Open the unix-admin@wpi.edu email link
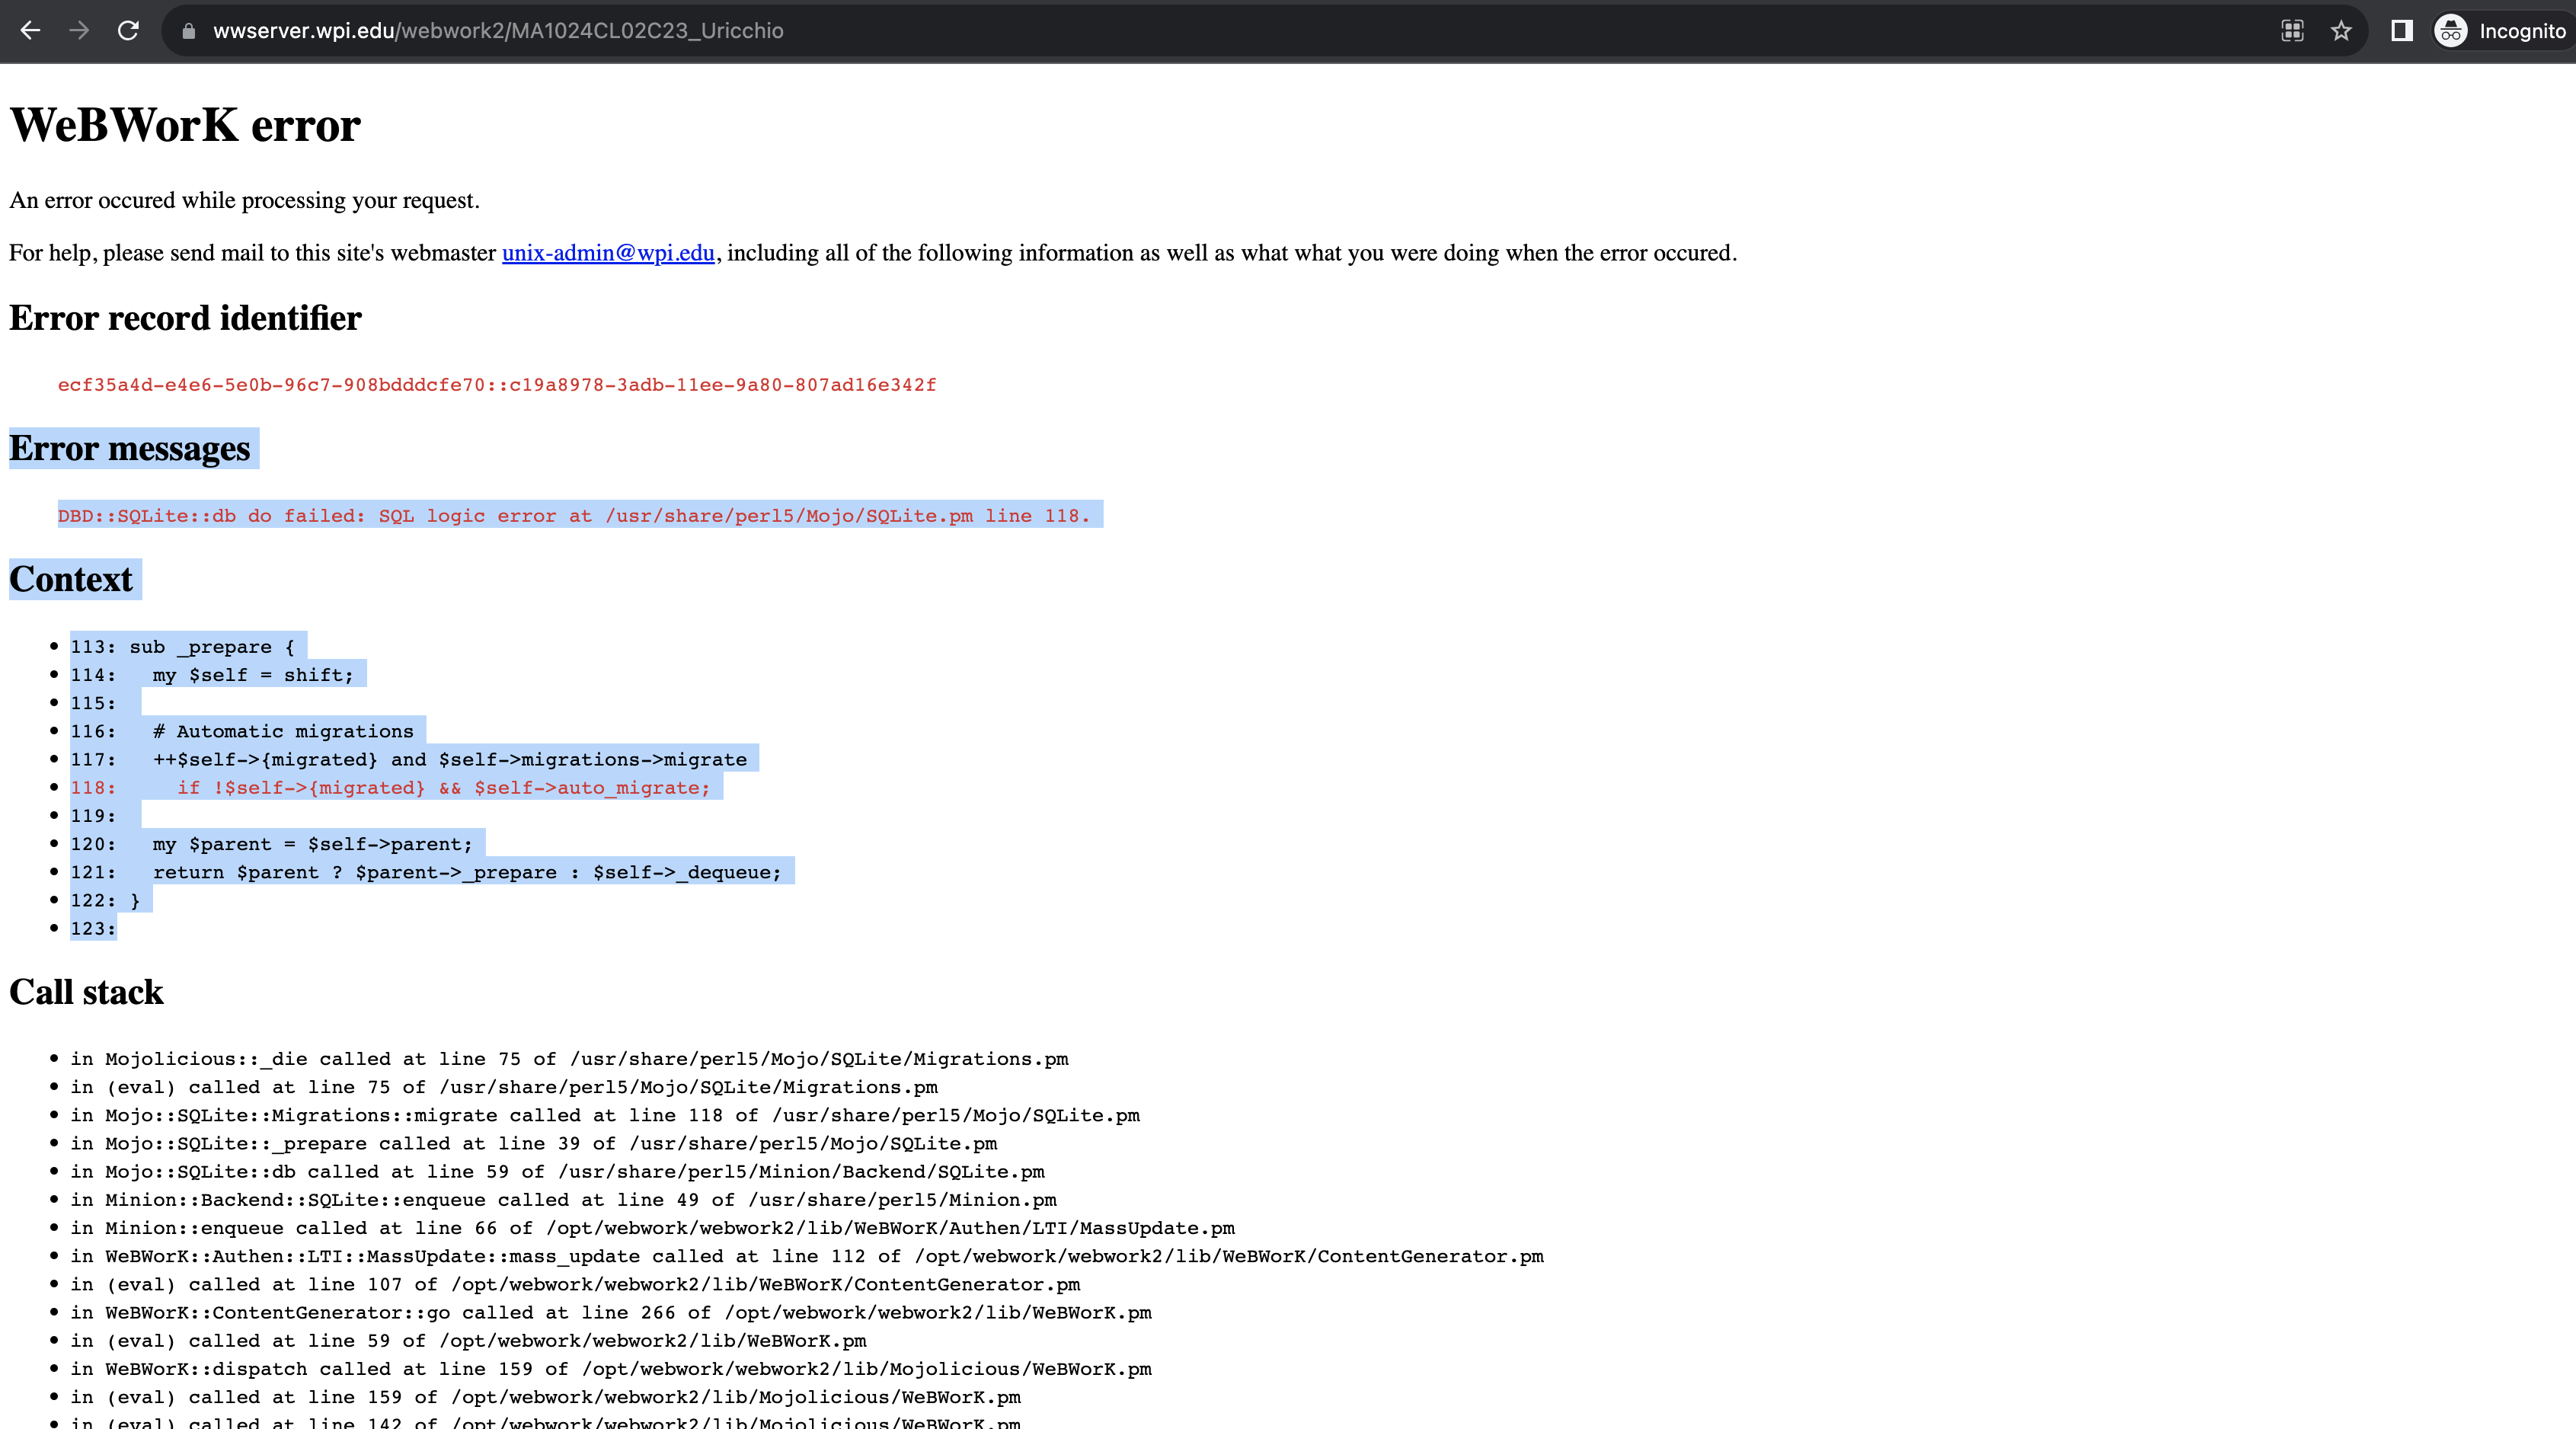The width and height of the screenshot is (2576, 1429). click(x=607, y=253)
